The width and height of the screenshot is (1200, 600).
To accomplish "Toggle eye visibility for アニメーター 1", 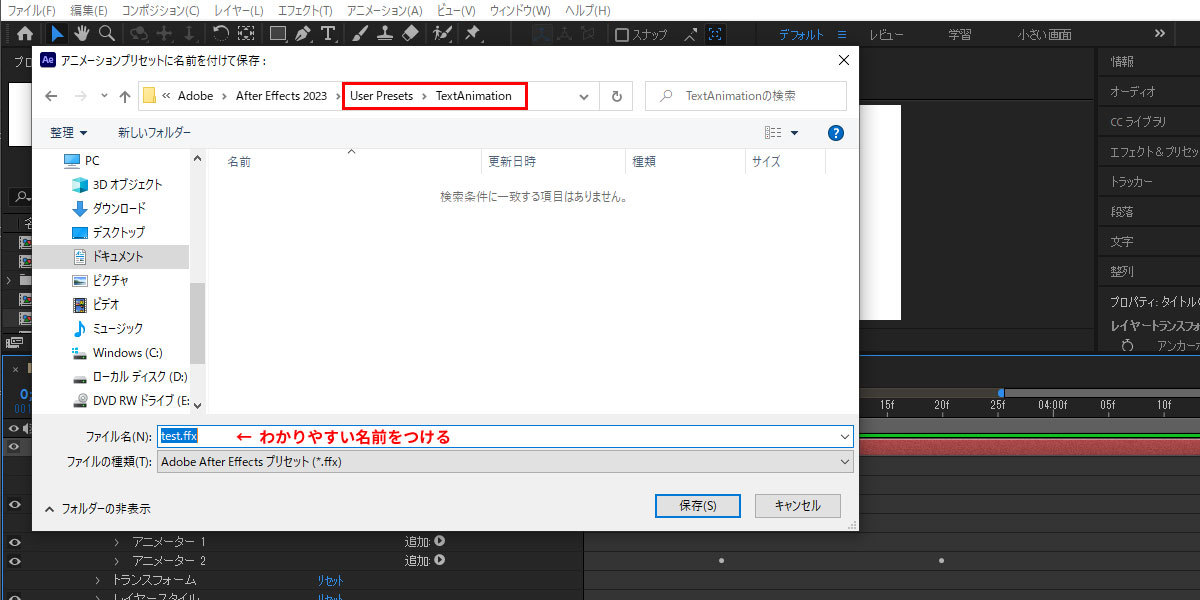I will tap(15, 541).
